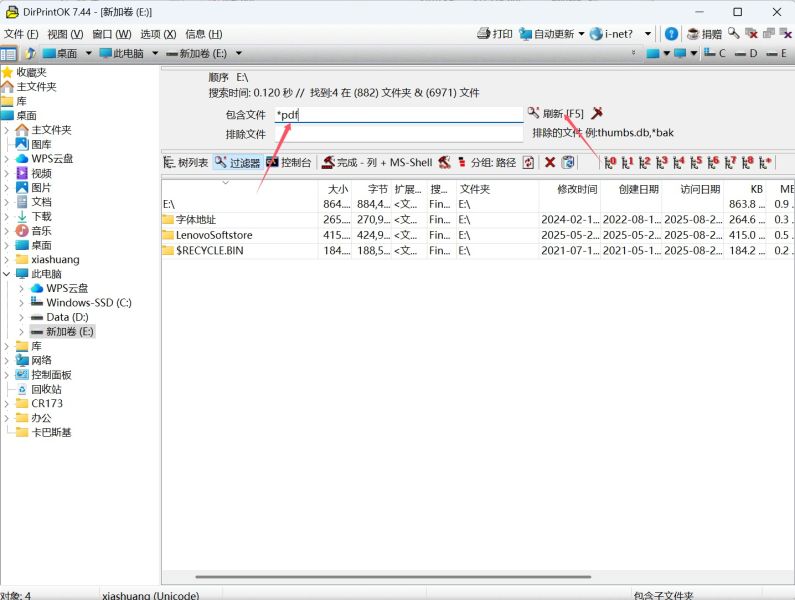Screen dimensions: 795x600
Task: Click the blue recycle bin icon in toolbar
Action: 568,162
